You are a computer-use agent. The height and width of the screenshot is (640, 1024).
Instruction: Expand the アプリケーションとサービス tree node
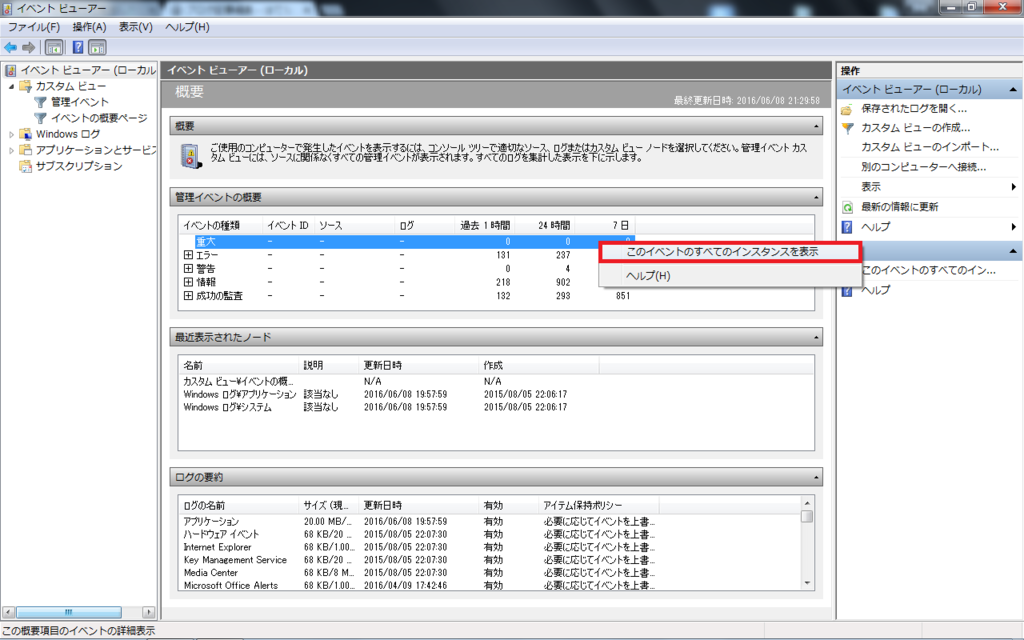[x=11, y=150]
